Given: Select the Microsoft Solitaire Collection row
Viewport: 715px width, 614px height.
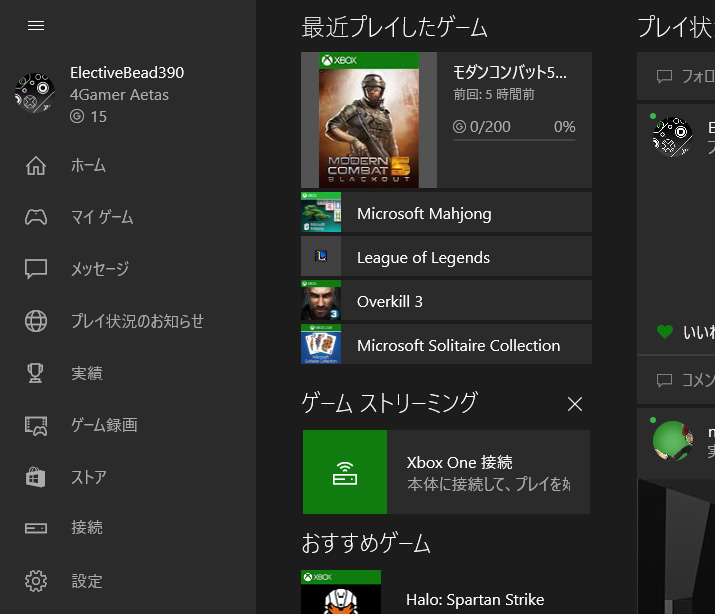Looking at the screenshot, I should (446, 344).
